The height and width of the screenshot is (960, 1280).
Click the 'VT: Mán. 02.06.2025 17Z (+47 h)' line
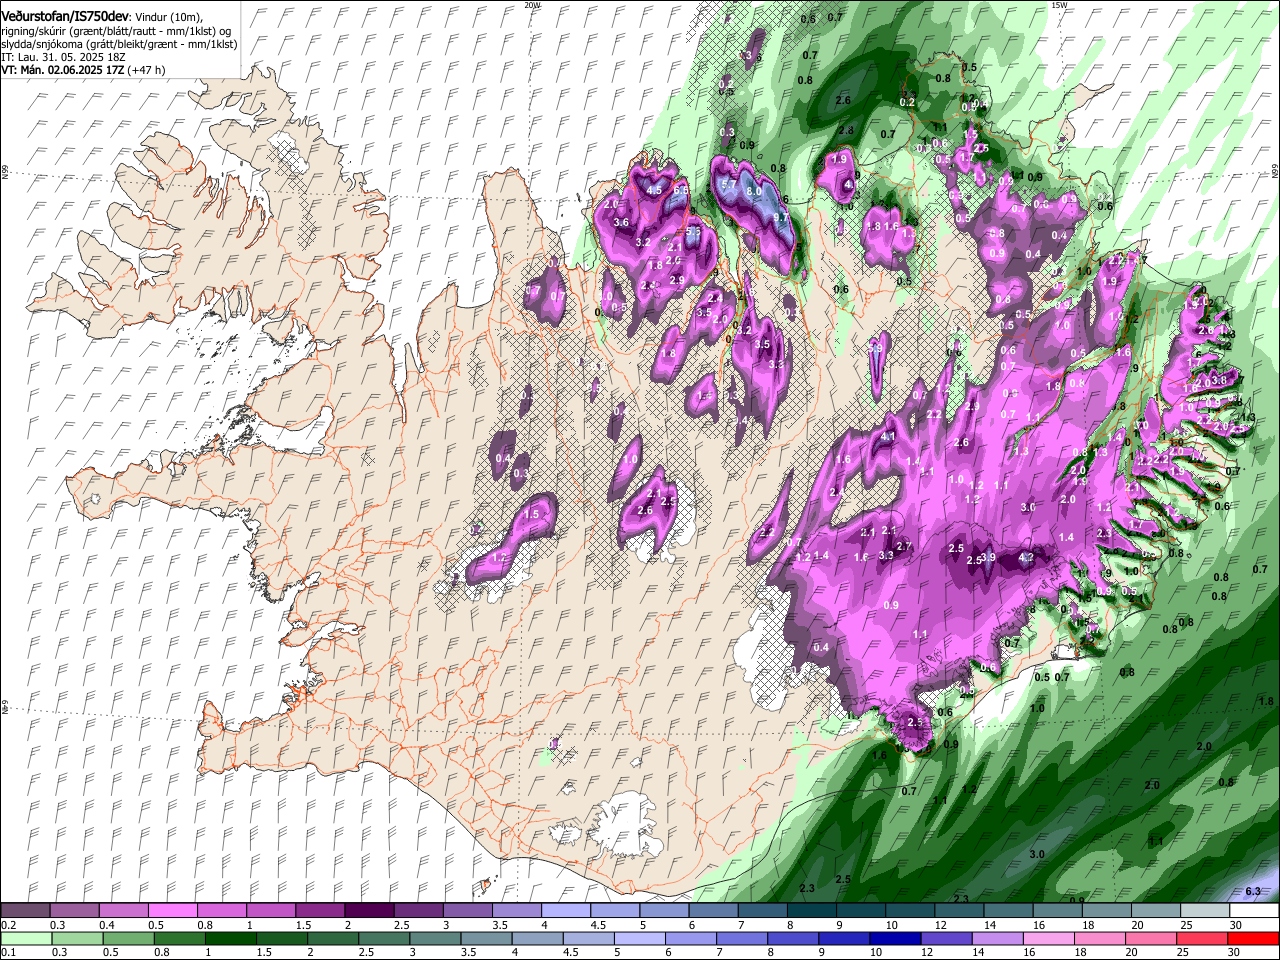(x=84, y=71)
